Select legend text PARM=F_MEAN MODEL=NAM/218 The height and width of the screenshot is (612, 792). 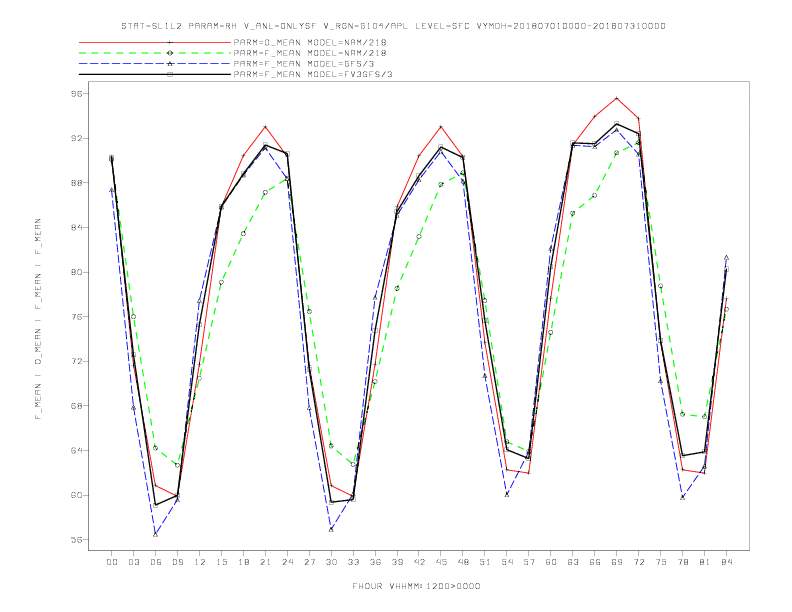tap(310, 53)
